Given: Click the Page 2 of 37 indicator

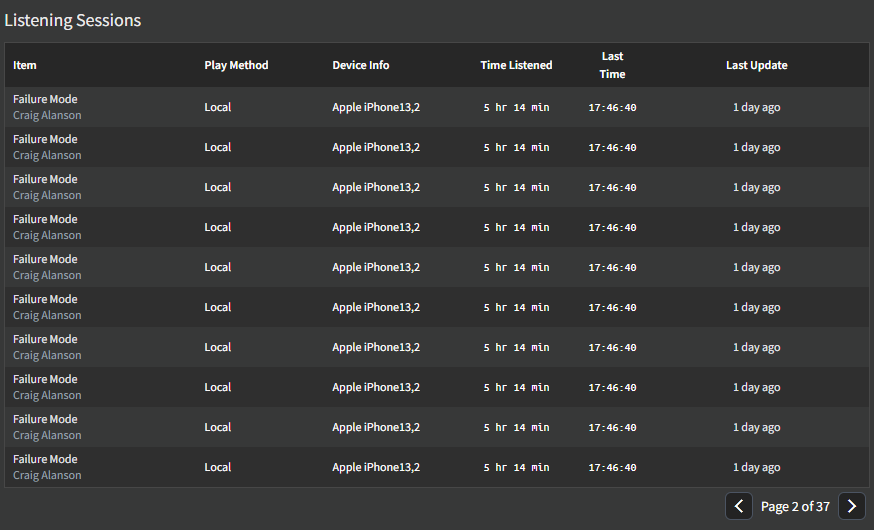Looking at the screenshot, I should pos(795,507).
